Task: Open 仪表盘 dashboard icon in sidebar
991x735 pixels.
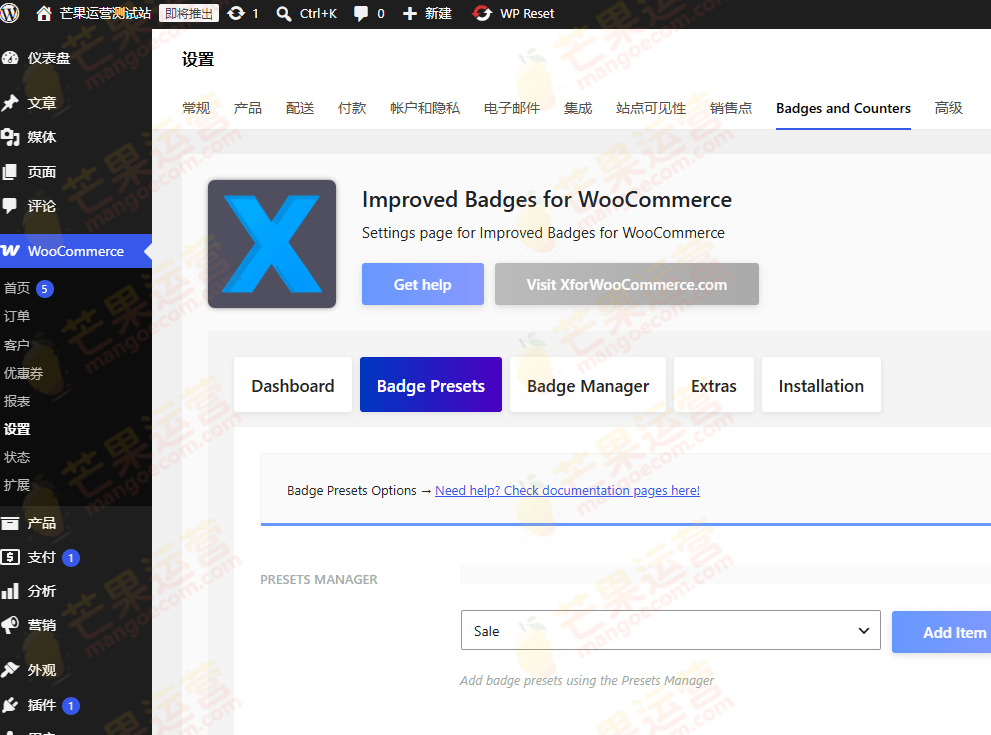Action: point(10,58)
